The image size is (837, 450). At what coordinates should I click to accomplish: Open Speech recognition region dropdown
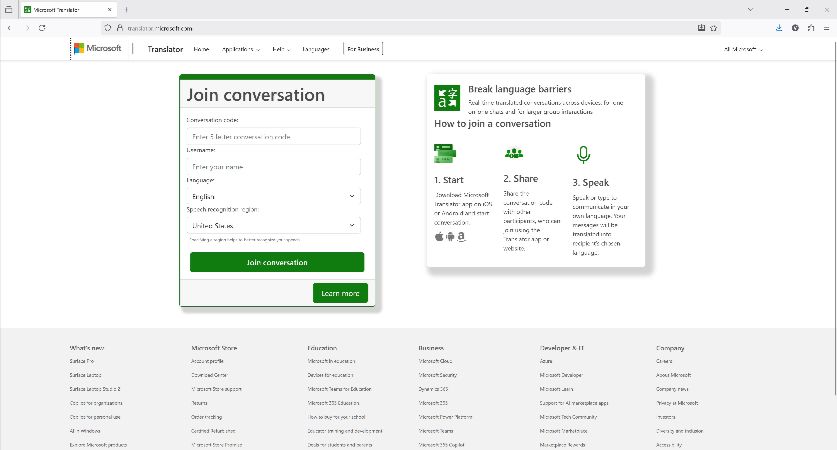point(274,225)
